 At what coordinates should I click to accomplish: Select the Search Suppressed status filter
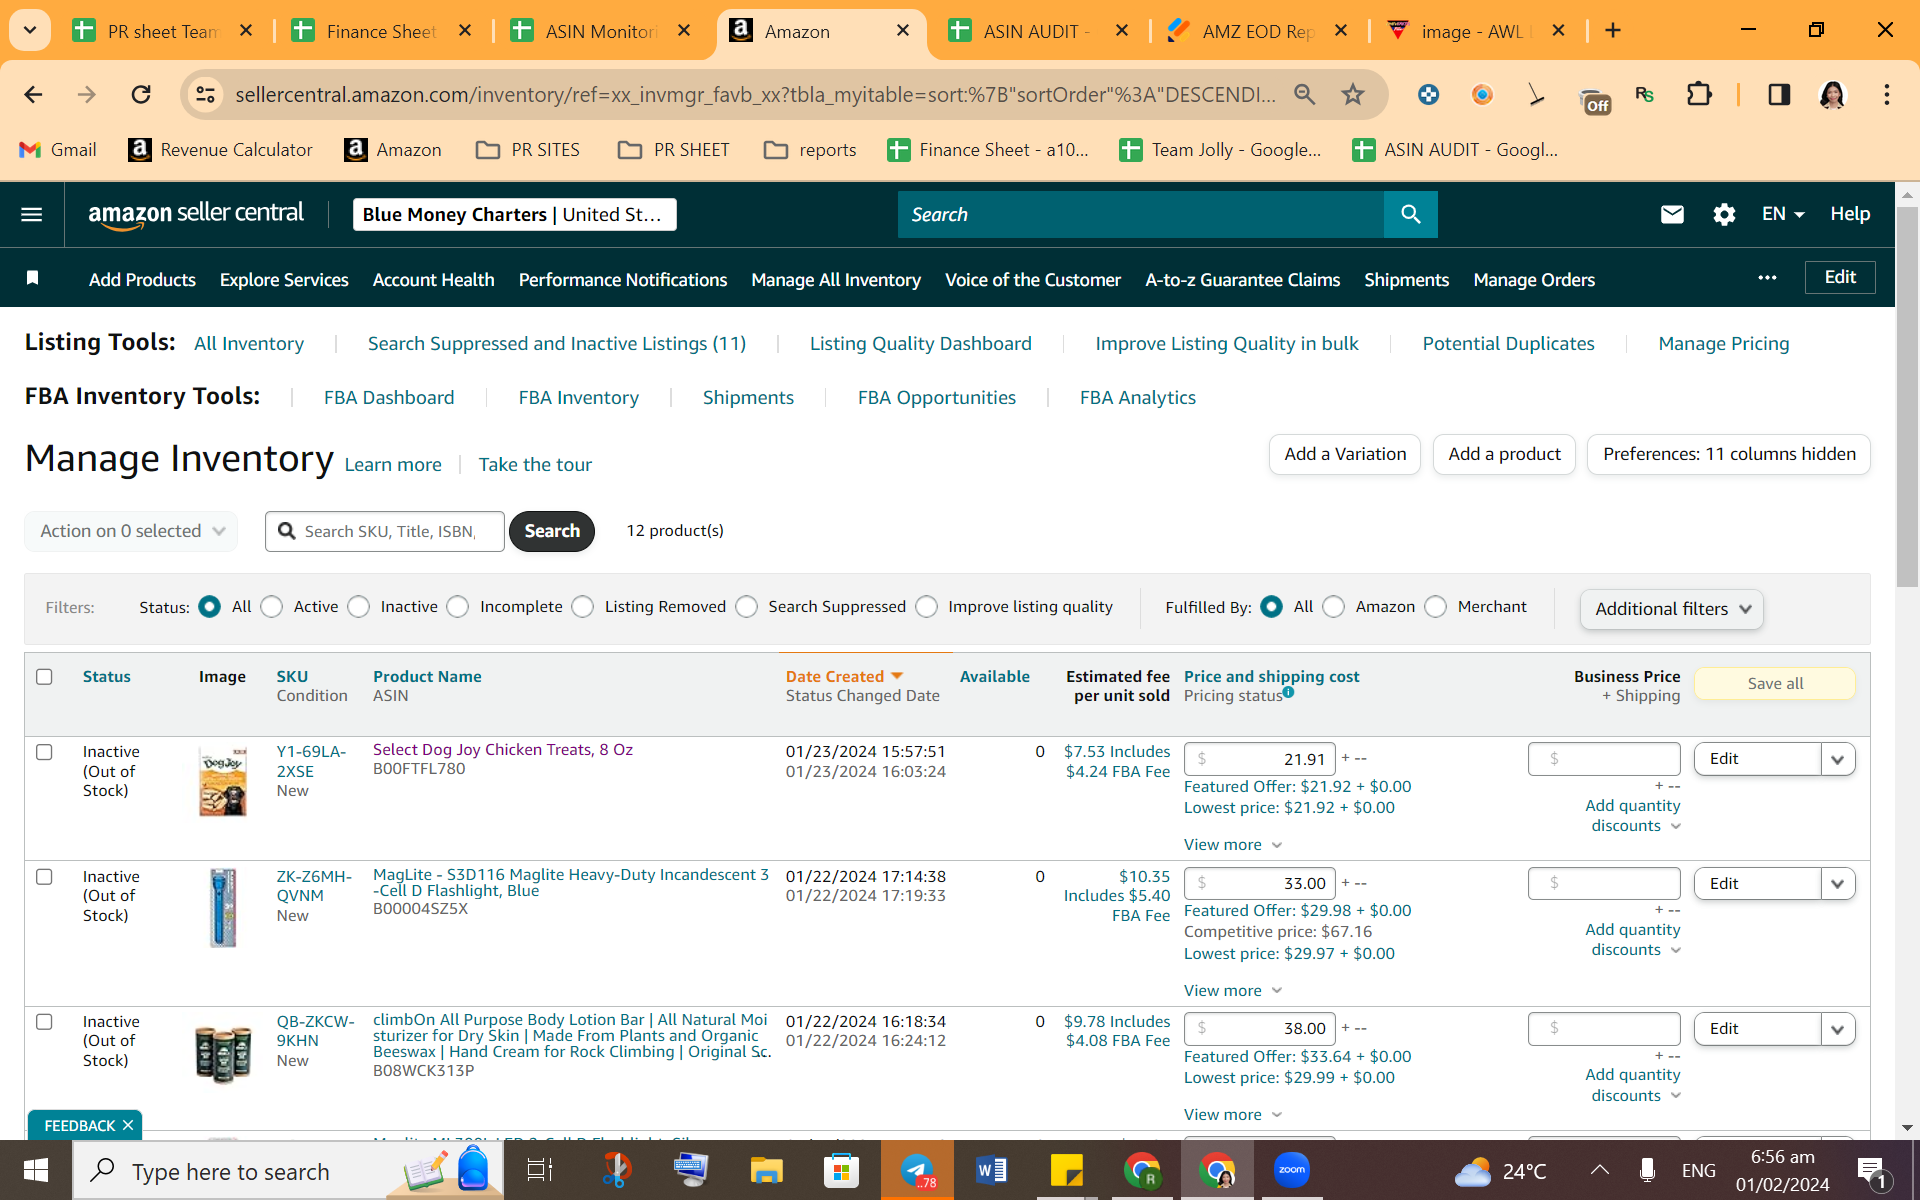click(x=747, y=607)
